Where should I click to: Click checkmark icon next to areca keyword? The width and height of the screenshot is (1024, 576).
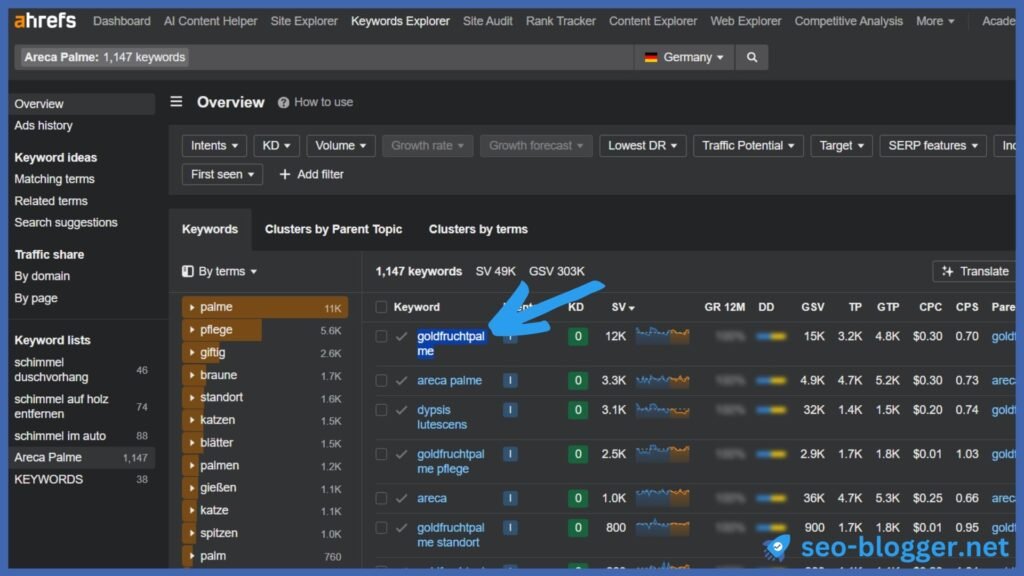[x=402, y=498]
